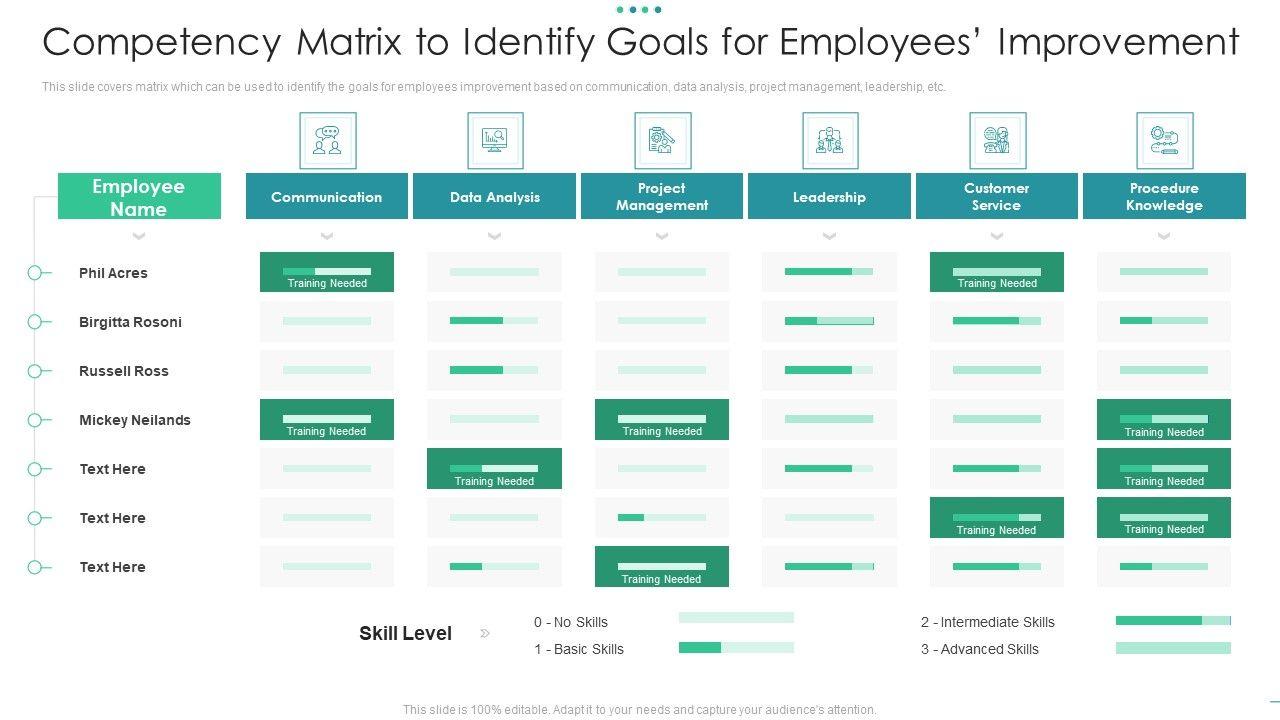Expand the chevron under Customer Service header
The height and width of the screenshot is (720, 1280).
click(x=997, y=236)
